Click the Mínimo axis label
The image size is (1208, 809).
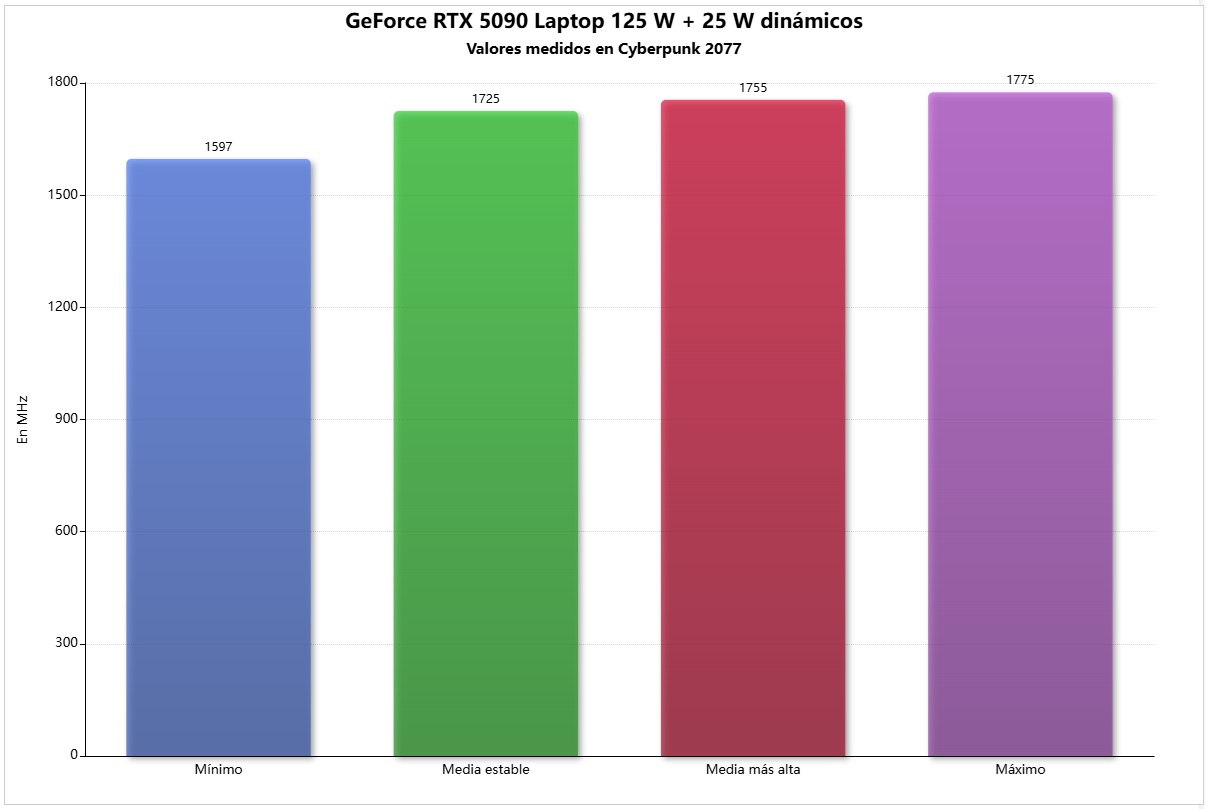coord(219,770)
